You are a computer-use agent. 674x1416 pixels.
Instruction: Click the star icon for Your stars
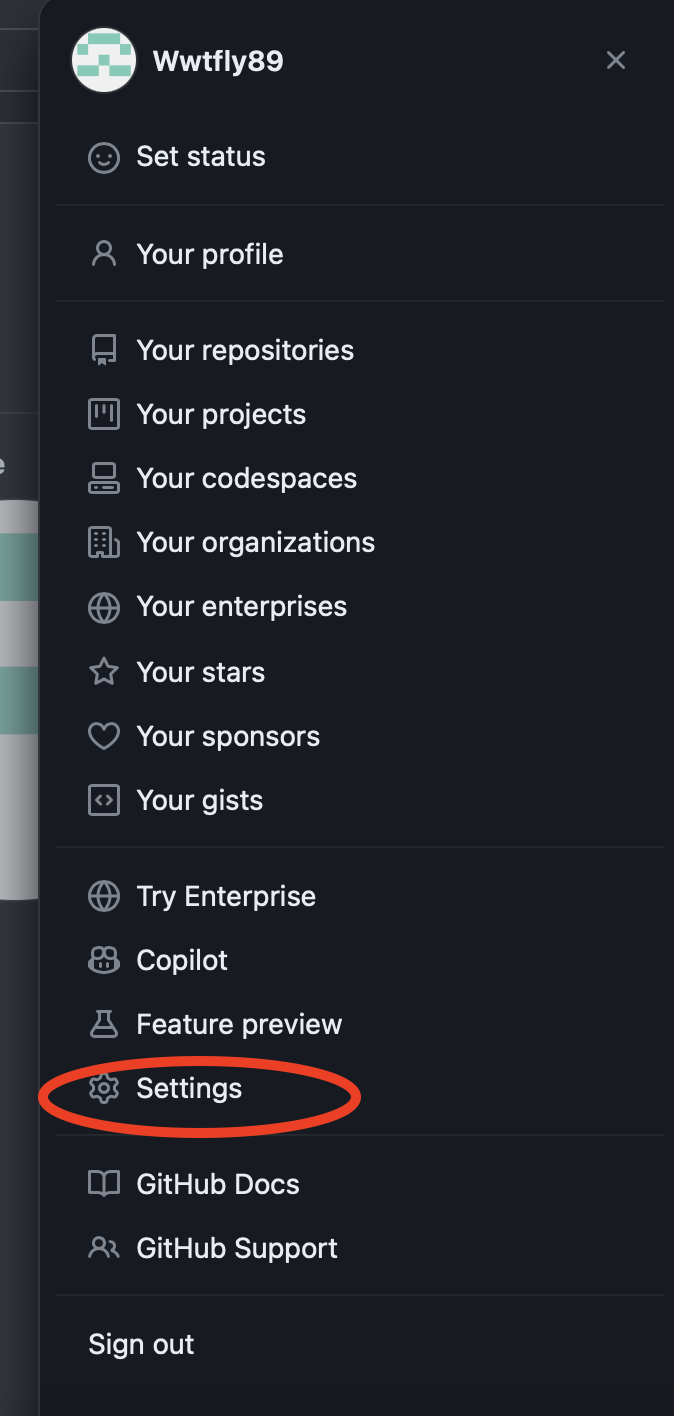tap(104, 672)
